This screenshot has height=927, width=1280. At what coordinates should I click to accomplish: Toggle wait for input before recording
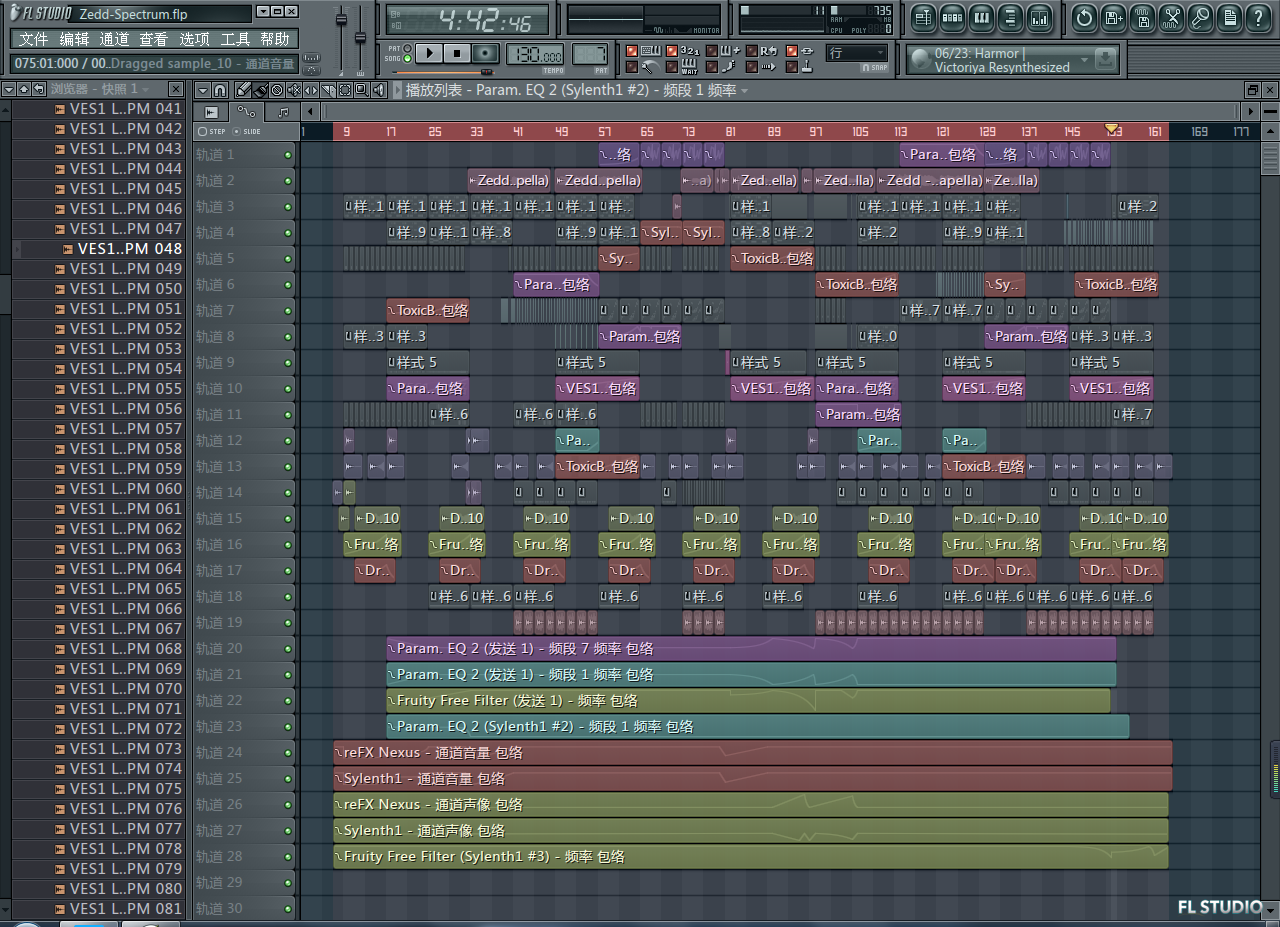click(x=672, y=66)
